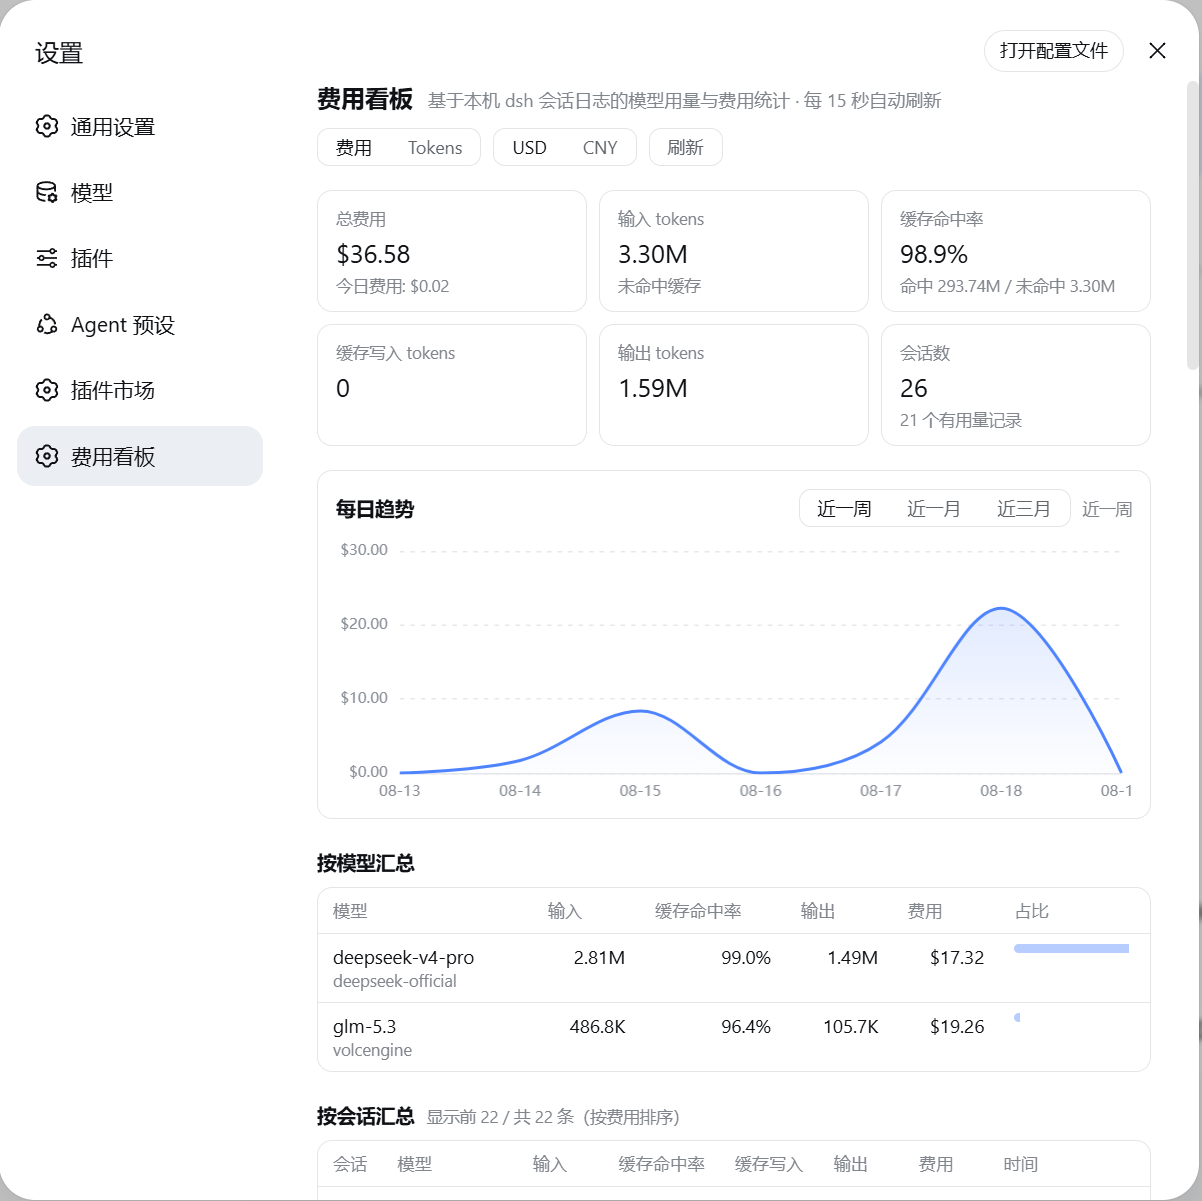This screenshot has width=1202, height=1201.
Task: Click the 2.81M input cell
Action: point(599,957)
